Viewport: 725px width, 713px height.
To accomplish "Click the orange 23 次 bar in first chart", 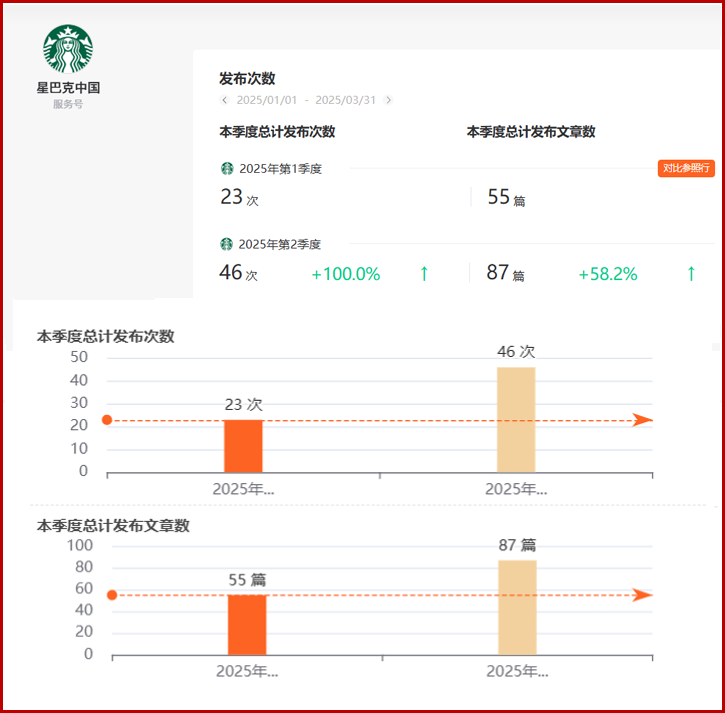I will [x=243, y=446].
